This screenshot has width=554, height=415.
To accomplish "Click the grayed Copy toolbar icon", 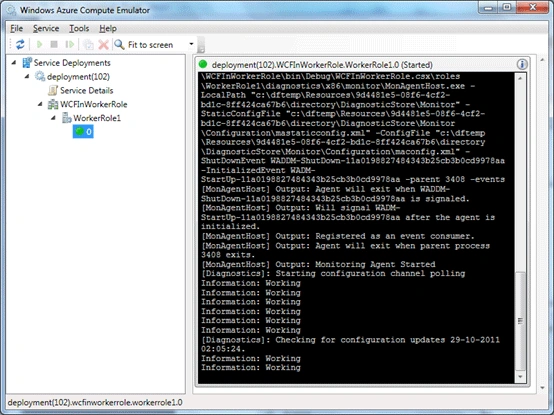I will click(88, 45).
